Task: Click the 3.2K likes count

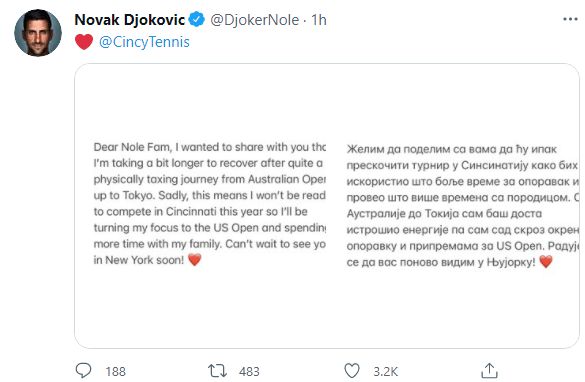Action: [x=386, y=372]
